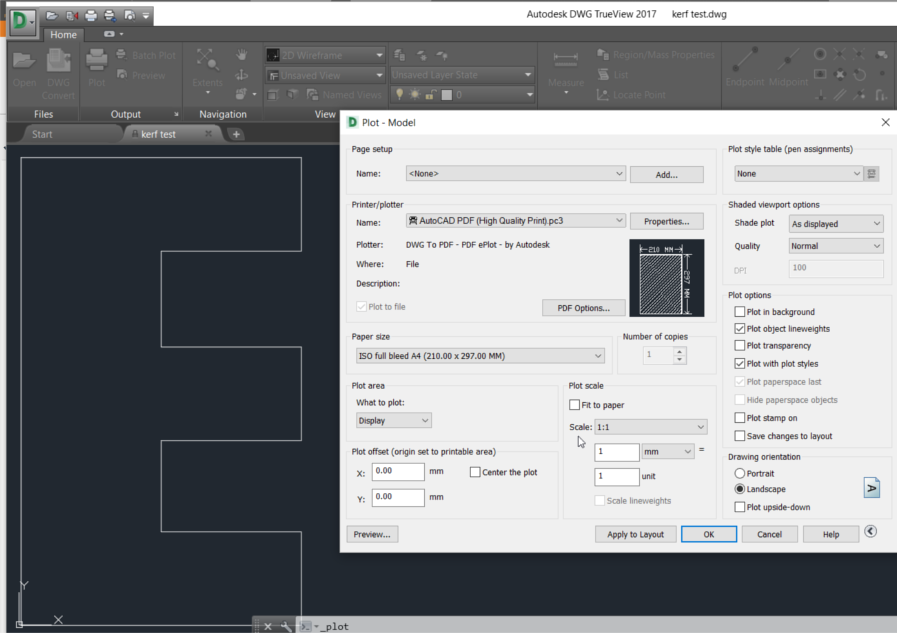The width and height of the screenshot is (897, 633).
Task: Select Portrait drawing orientation
Action: [x=740, y=473]
